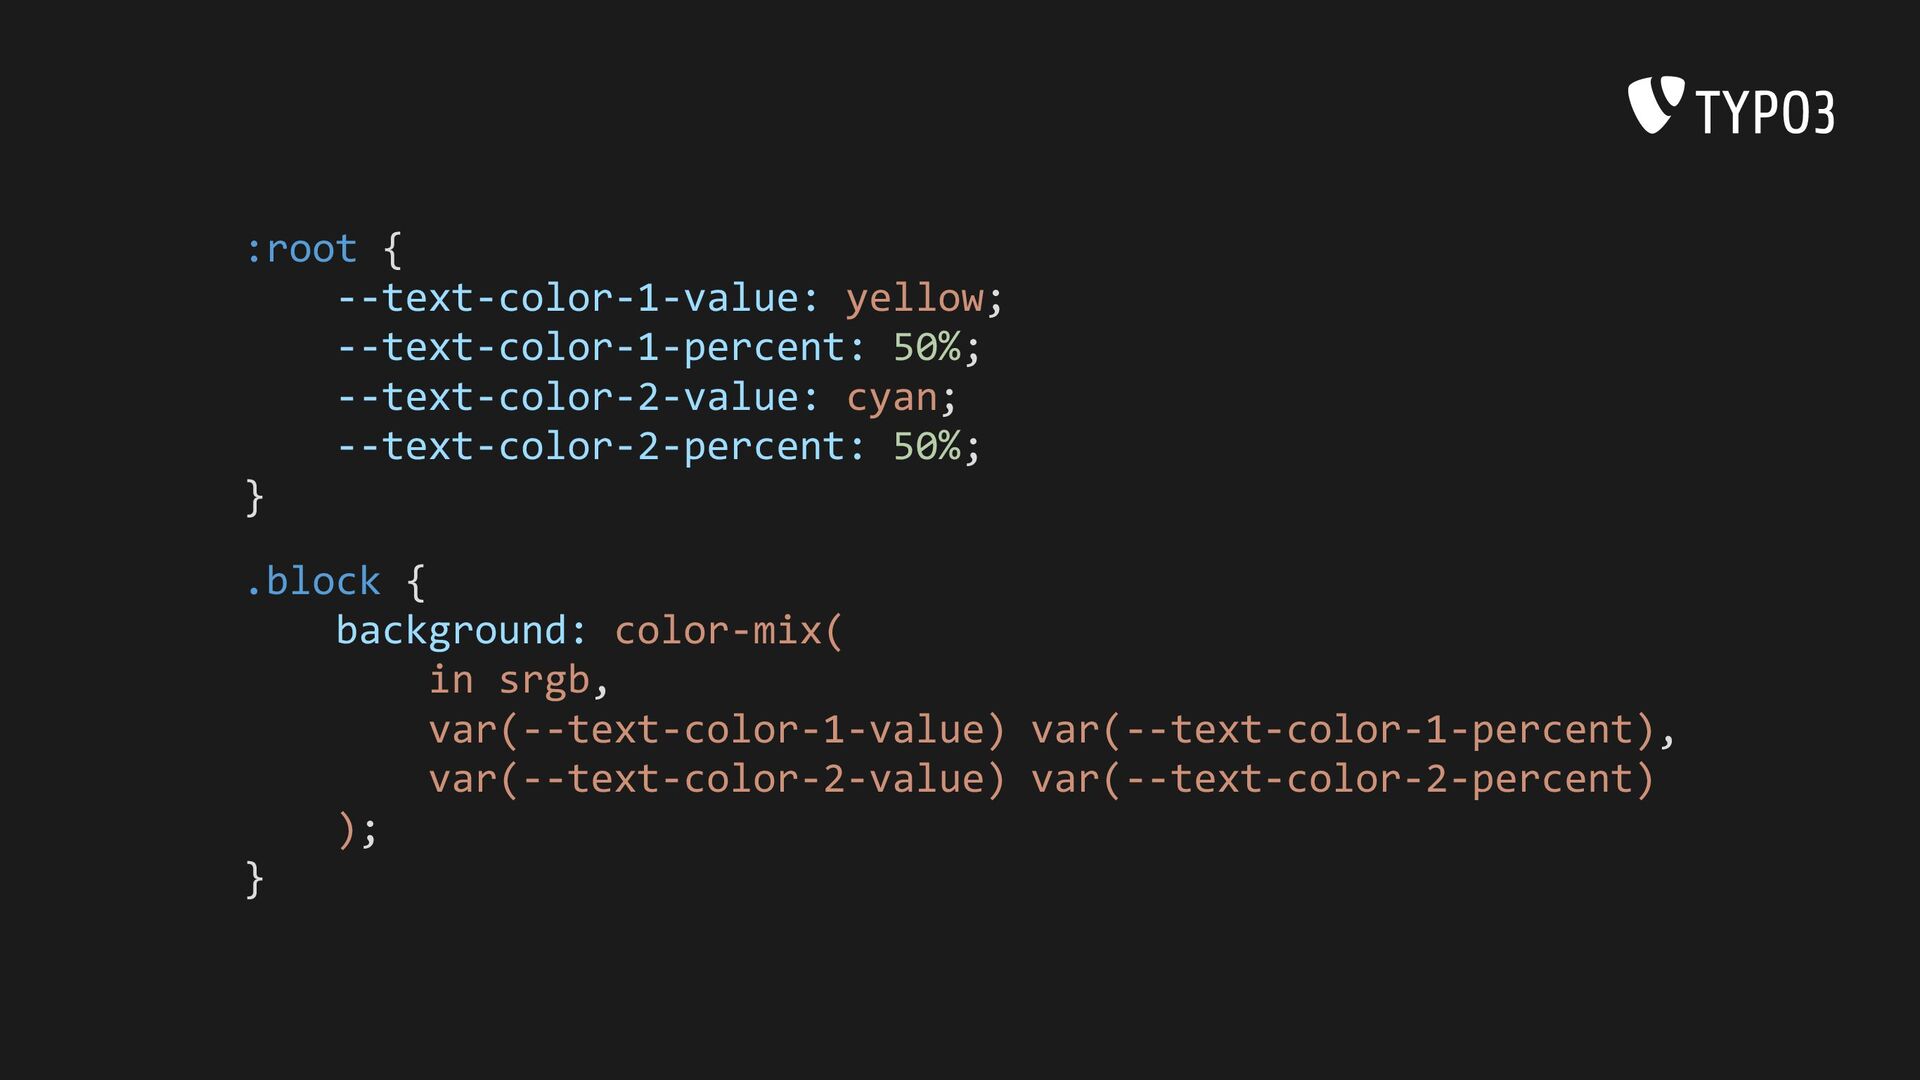Click the :root selector

301,249
